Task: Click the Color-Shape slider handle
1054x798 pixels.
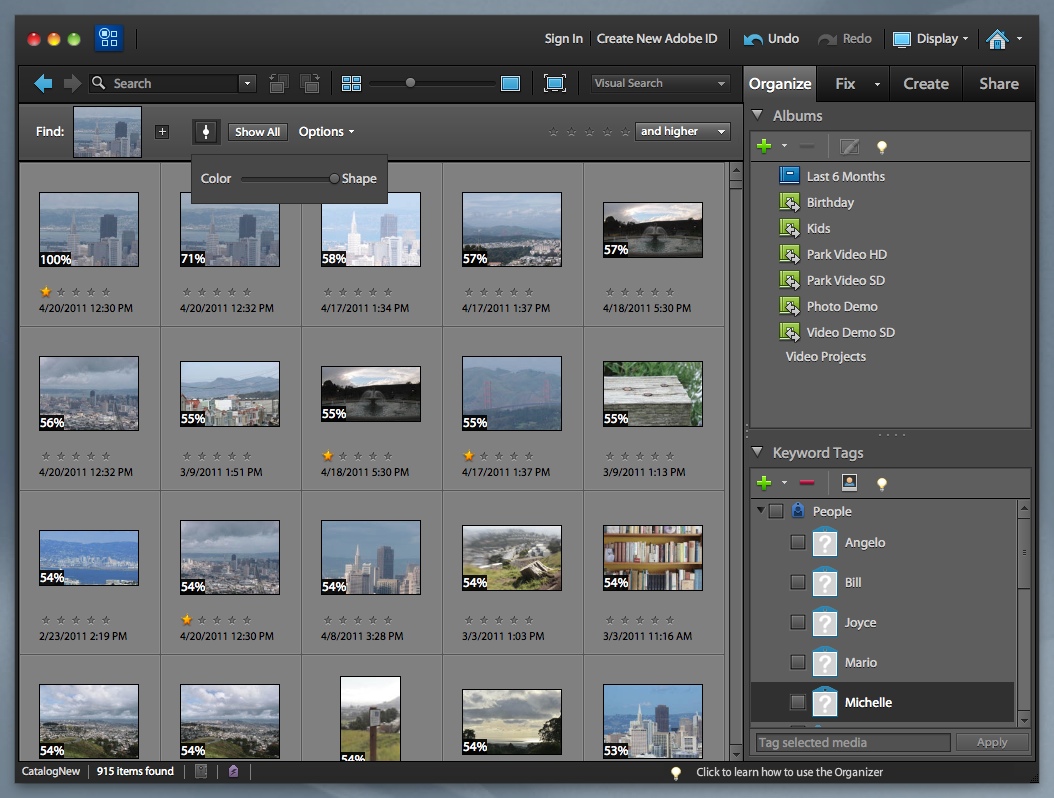Action: click(x=334, y=179)
